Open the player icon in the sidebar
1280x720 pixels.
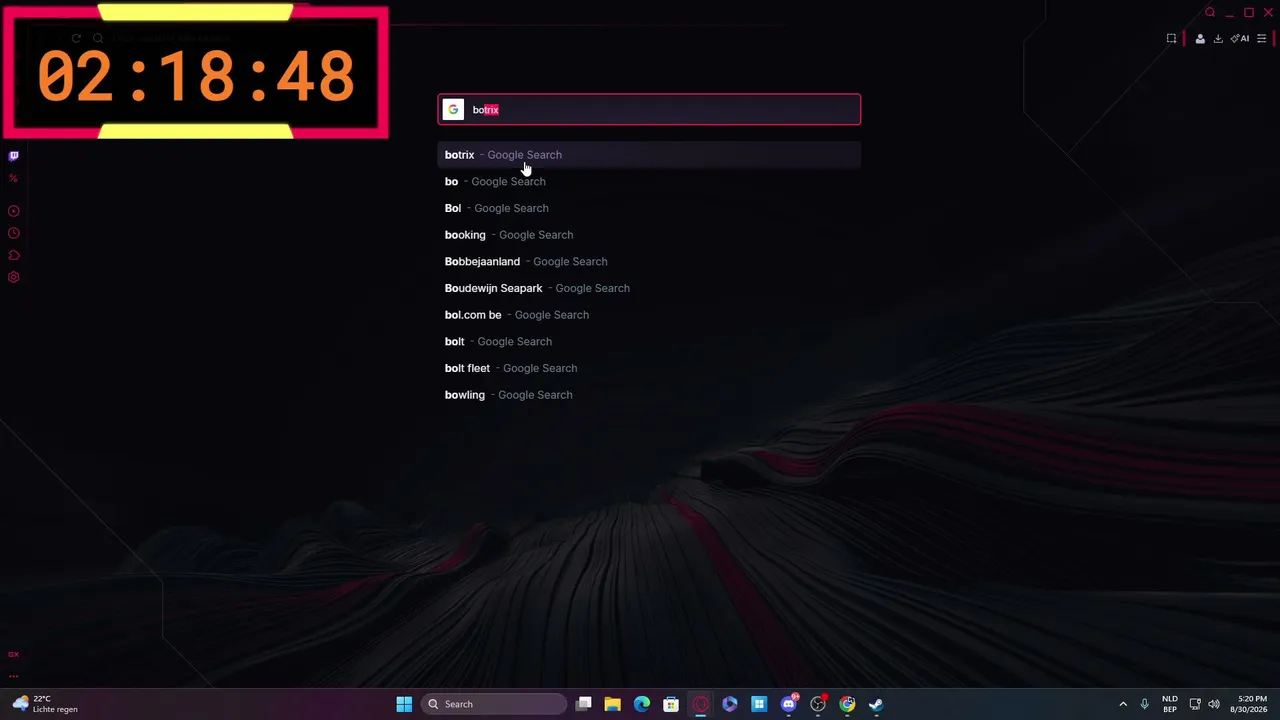tap(13, 211)
